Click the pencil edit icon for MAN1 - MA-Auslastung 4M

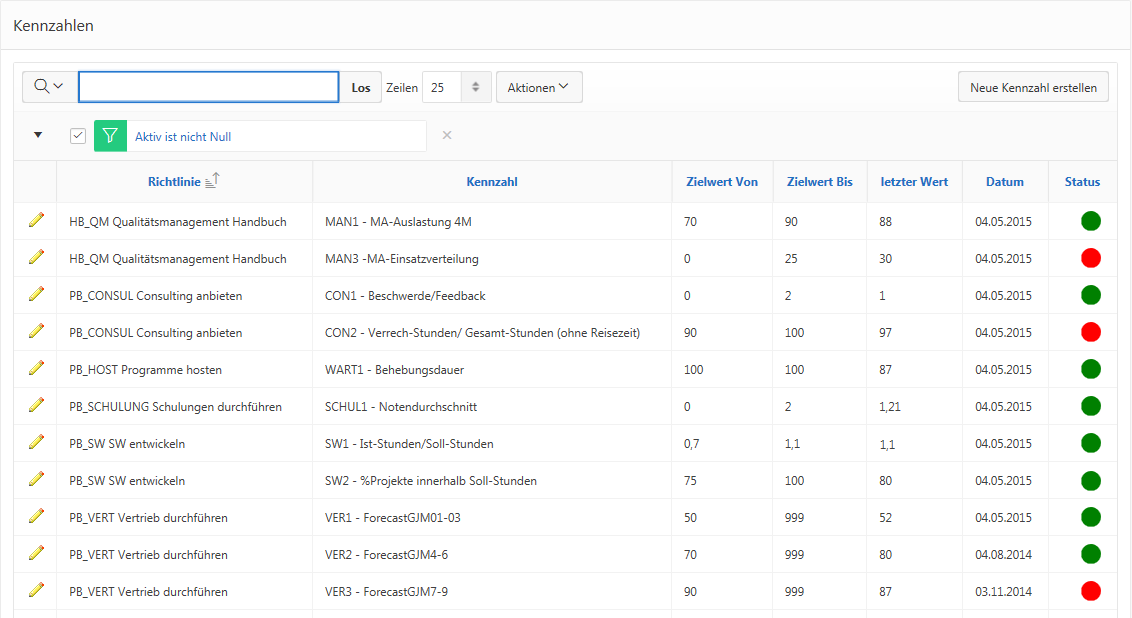pos(37,220)
